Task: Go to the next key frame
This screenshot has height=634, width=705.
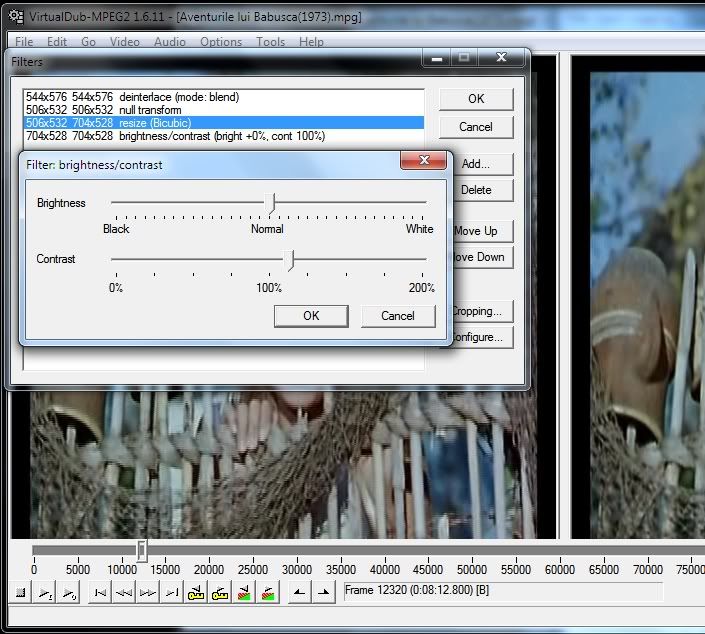Action: (221, 593)
